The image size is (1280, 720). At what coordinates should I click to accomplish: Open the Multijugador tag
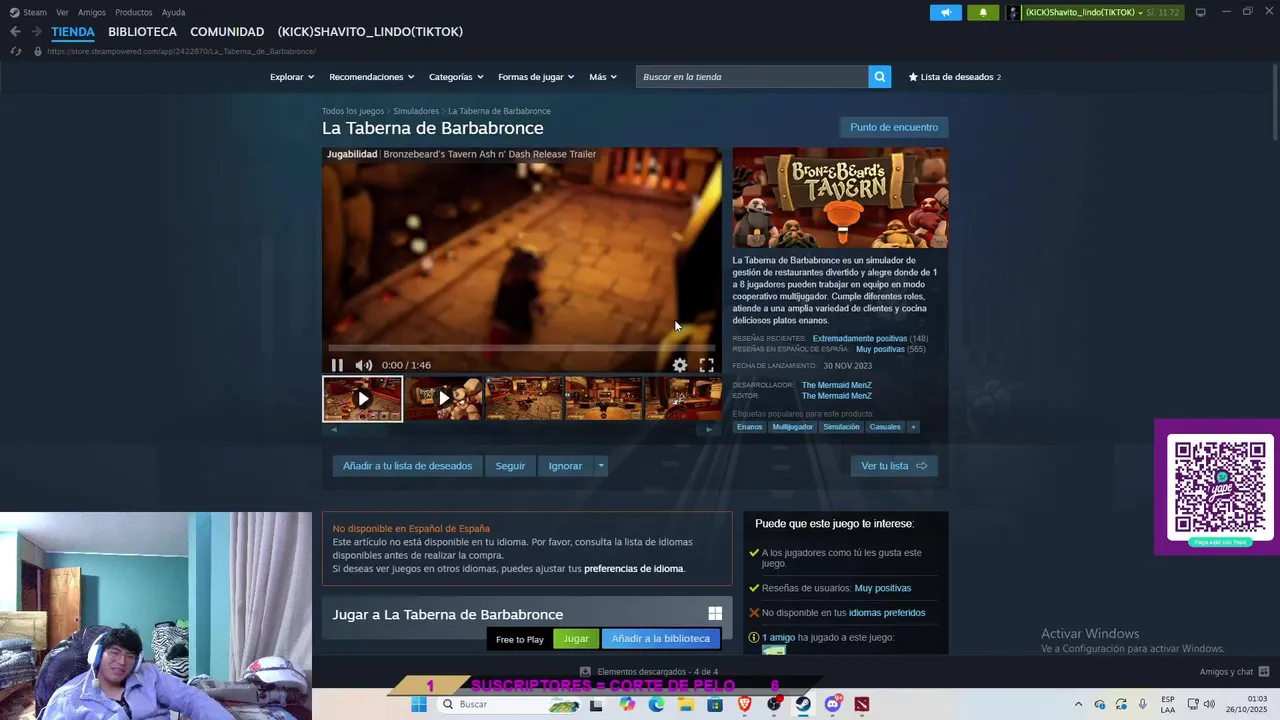coord(792,427)
